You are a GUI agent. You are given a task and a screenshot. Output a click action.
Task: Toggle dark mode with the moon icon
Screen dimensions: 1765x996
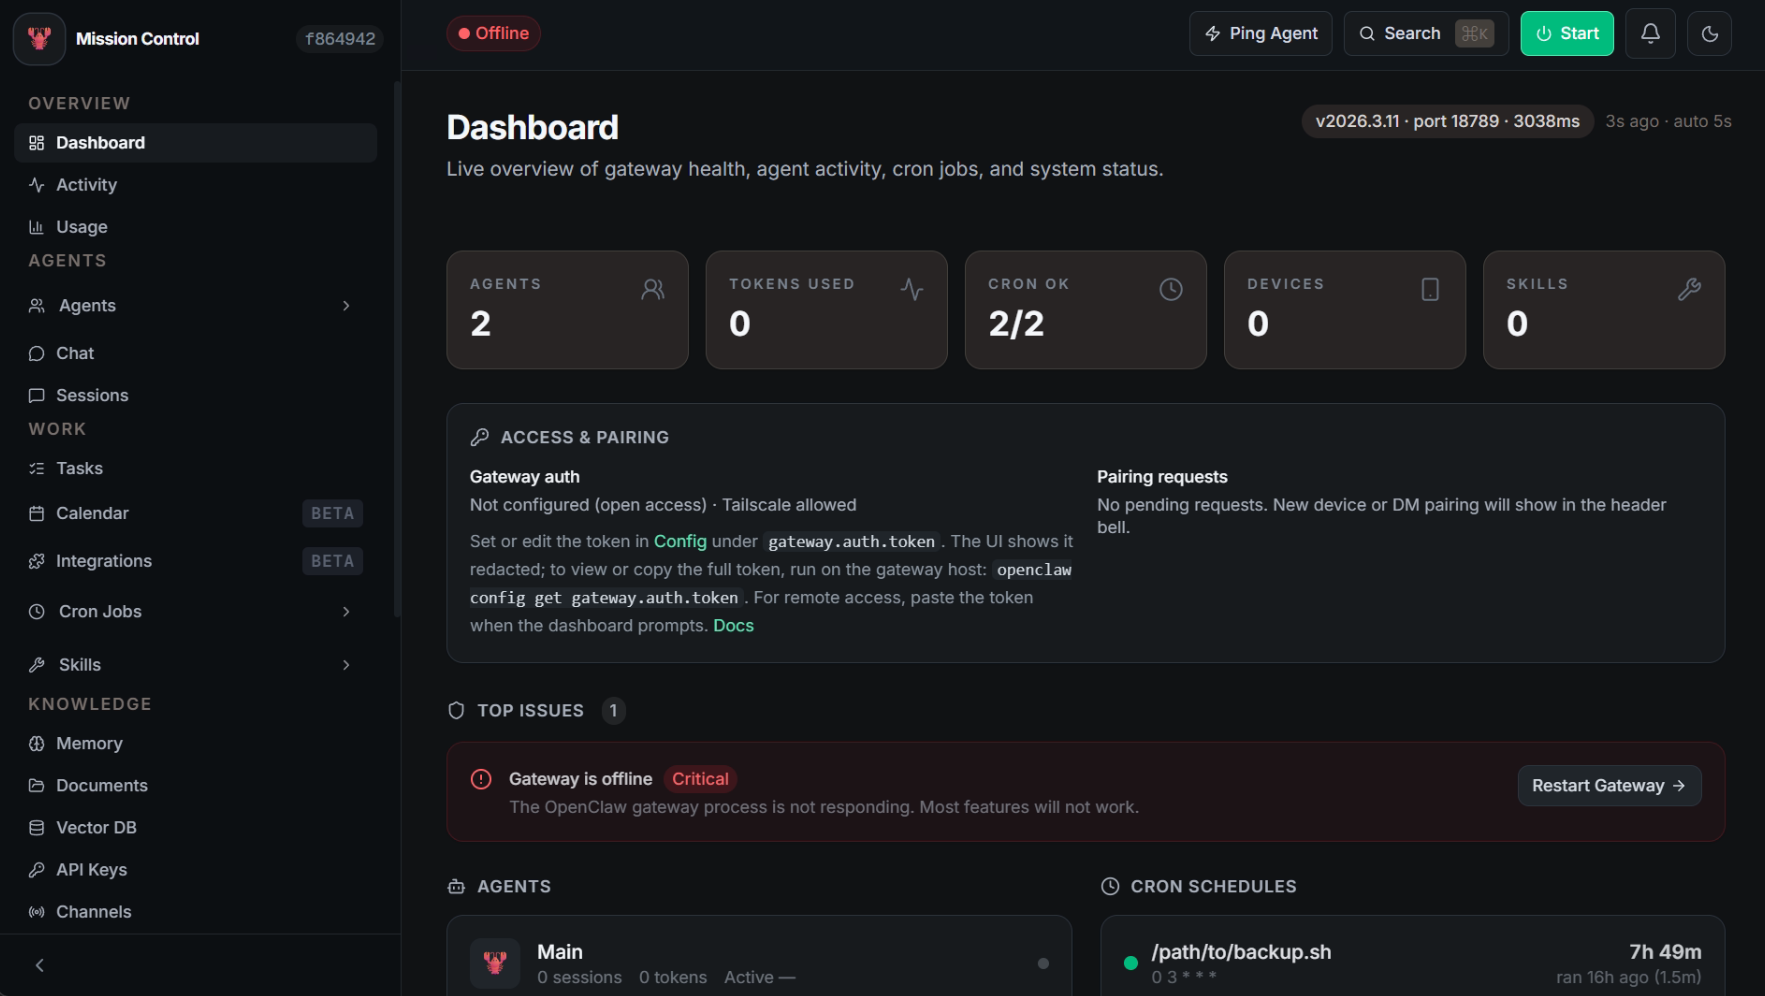point(1709,34)
